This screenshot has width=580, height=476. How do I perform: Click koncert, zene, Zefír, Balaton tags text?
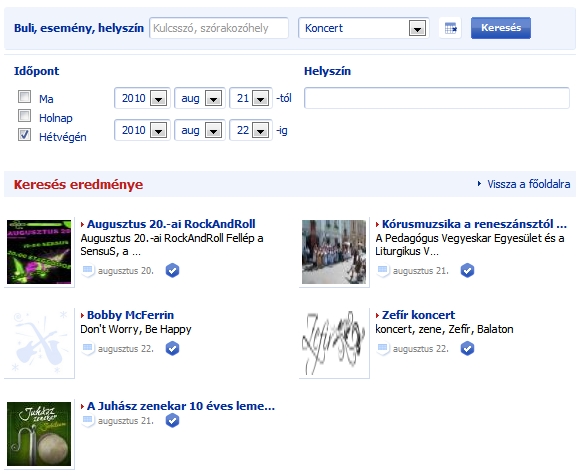444,329
